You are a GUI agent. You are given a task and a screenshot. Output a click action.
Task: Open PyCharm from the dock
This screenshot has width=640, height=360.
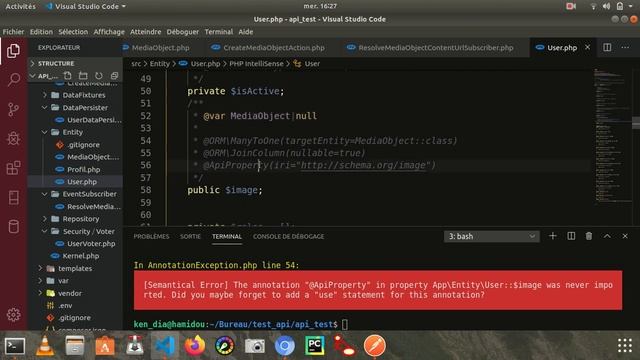[x=315, y=346]
